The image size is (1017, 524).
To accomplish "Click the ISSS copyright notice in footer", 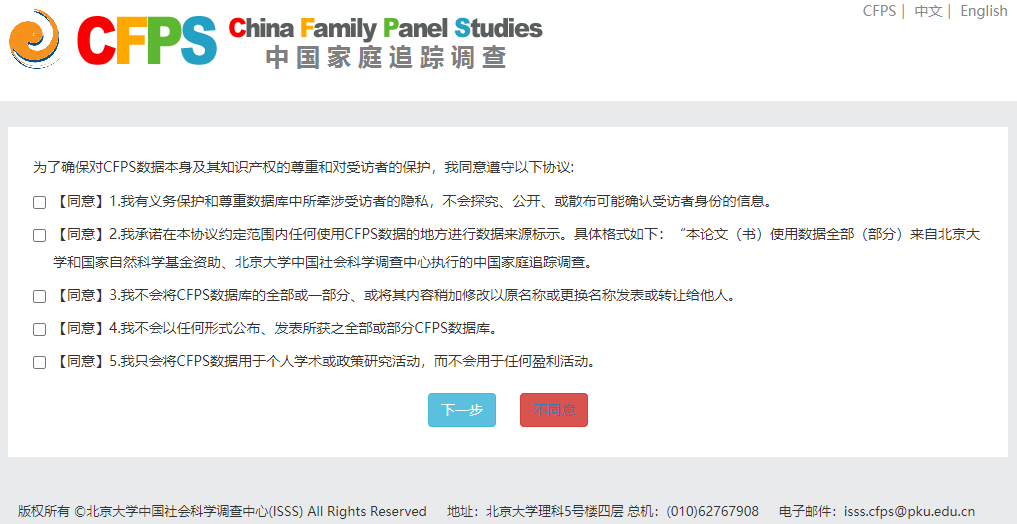I will click(x=222, y=511).
